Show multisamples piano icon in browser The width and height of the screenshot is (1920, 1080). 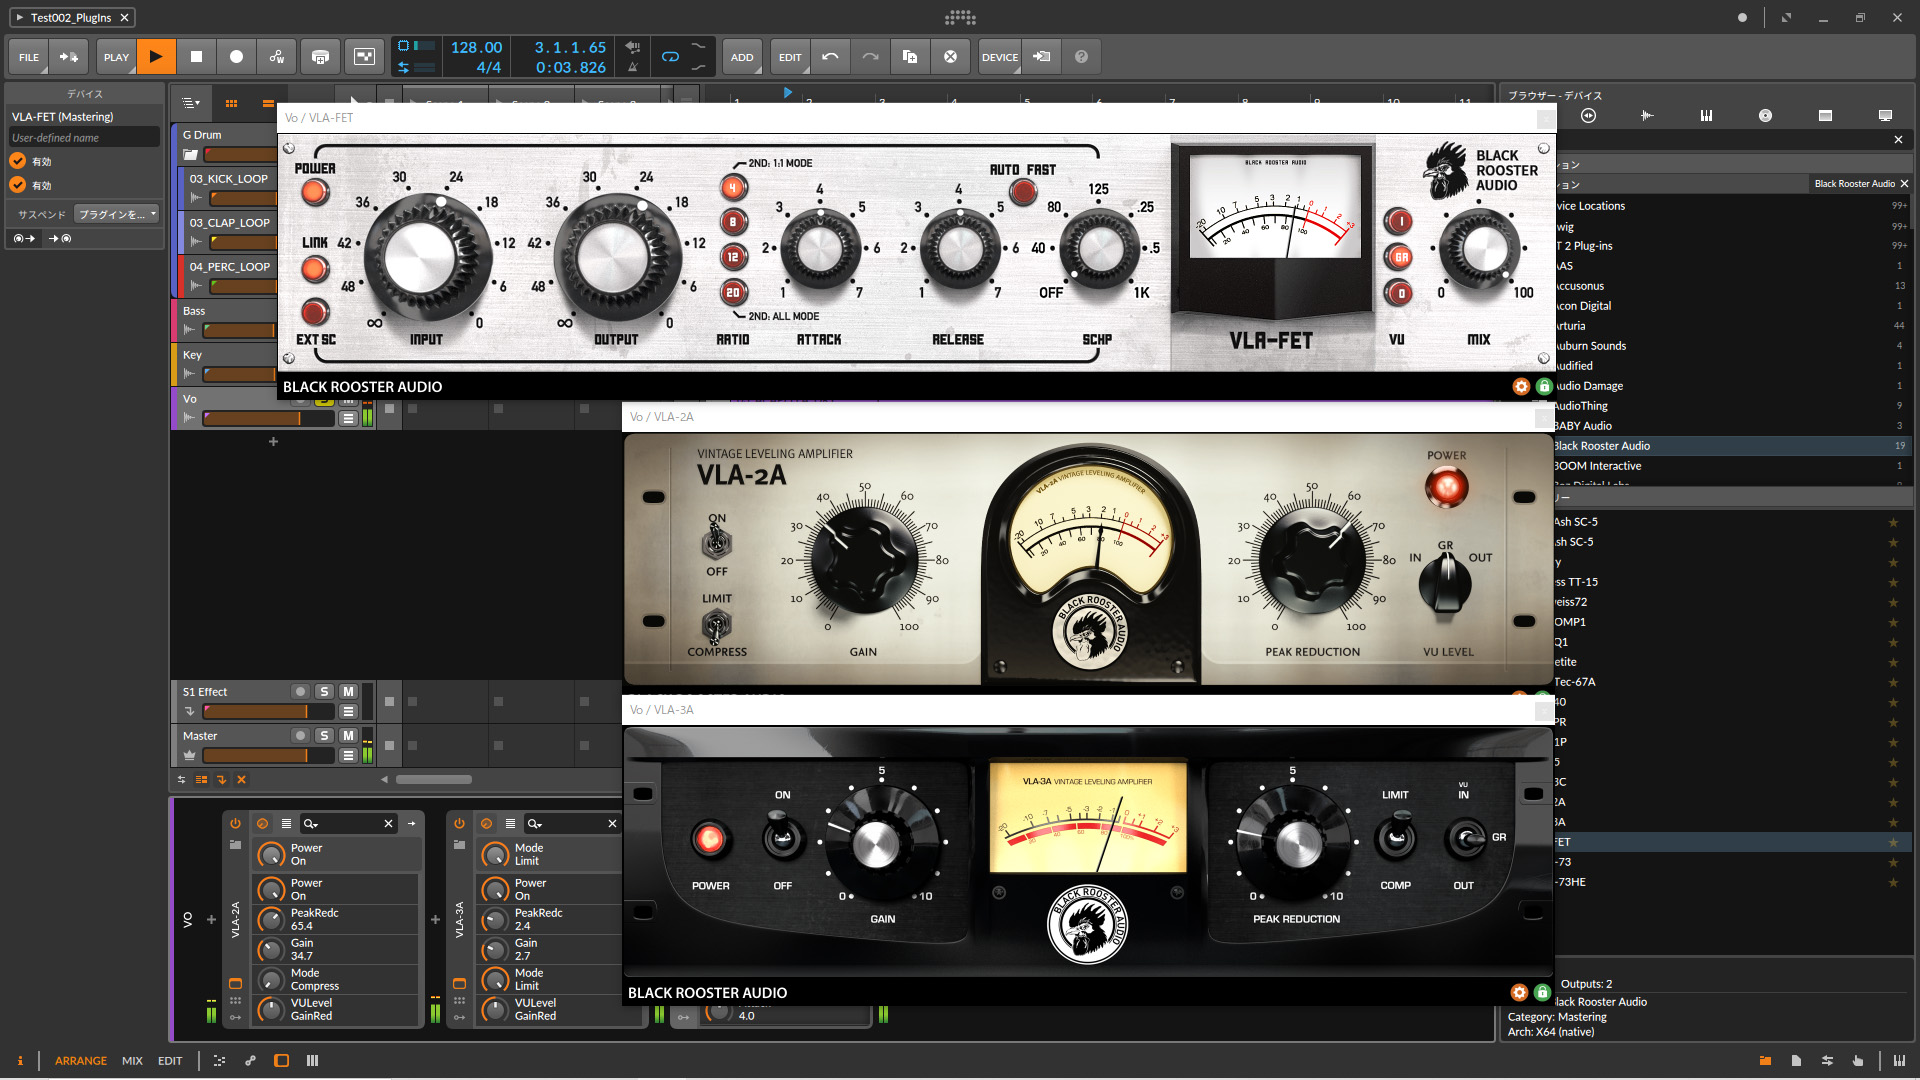(1706, 116)
